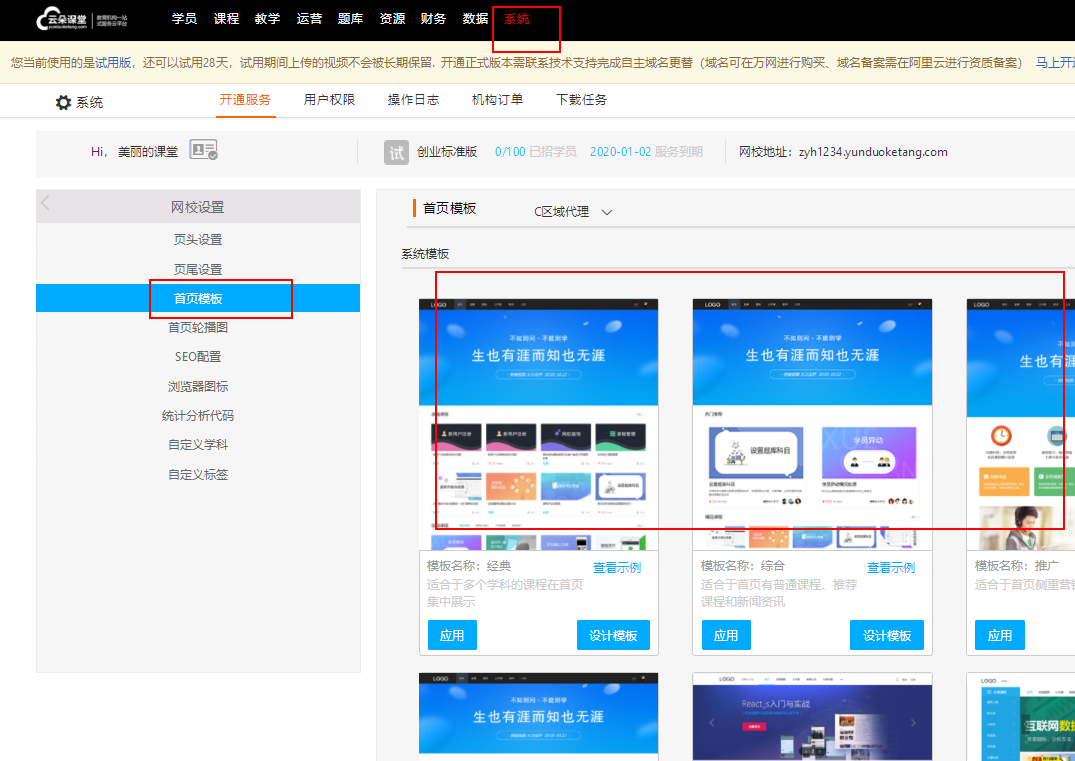Open the React.js入门与实战 template thumbnail

812,716
